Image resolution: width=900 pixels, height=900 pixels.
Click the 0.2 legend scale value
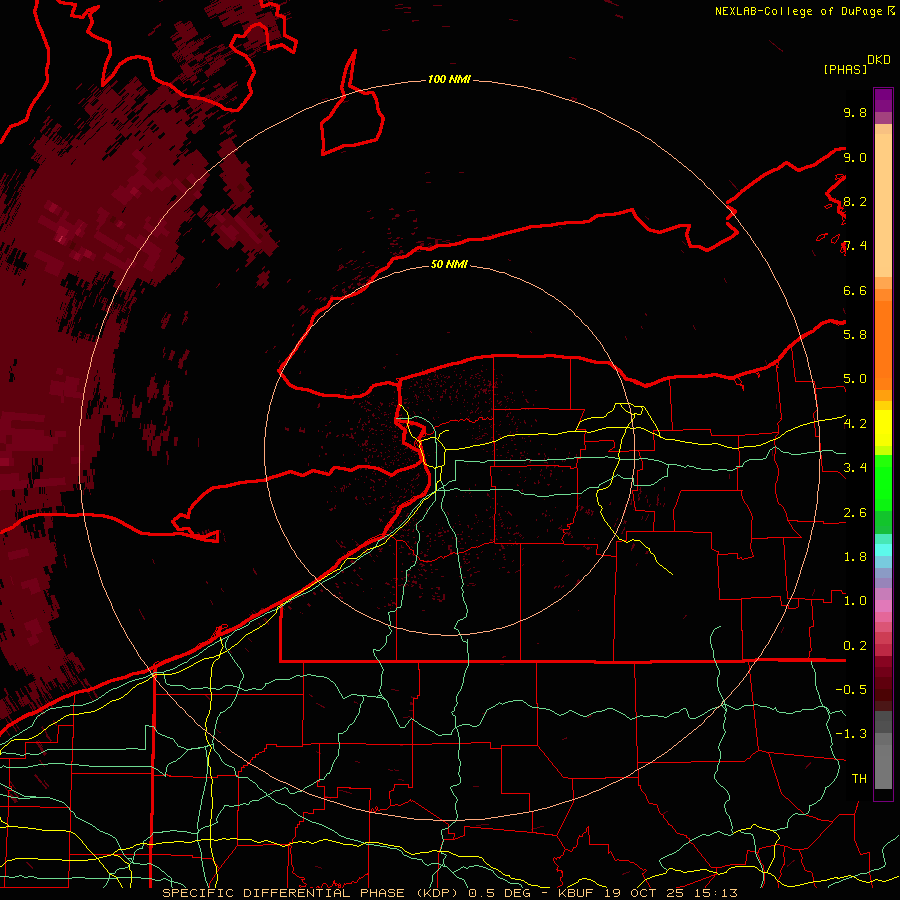[855, 646]
